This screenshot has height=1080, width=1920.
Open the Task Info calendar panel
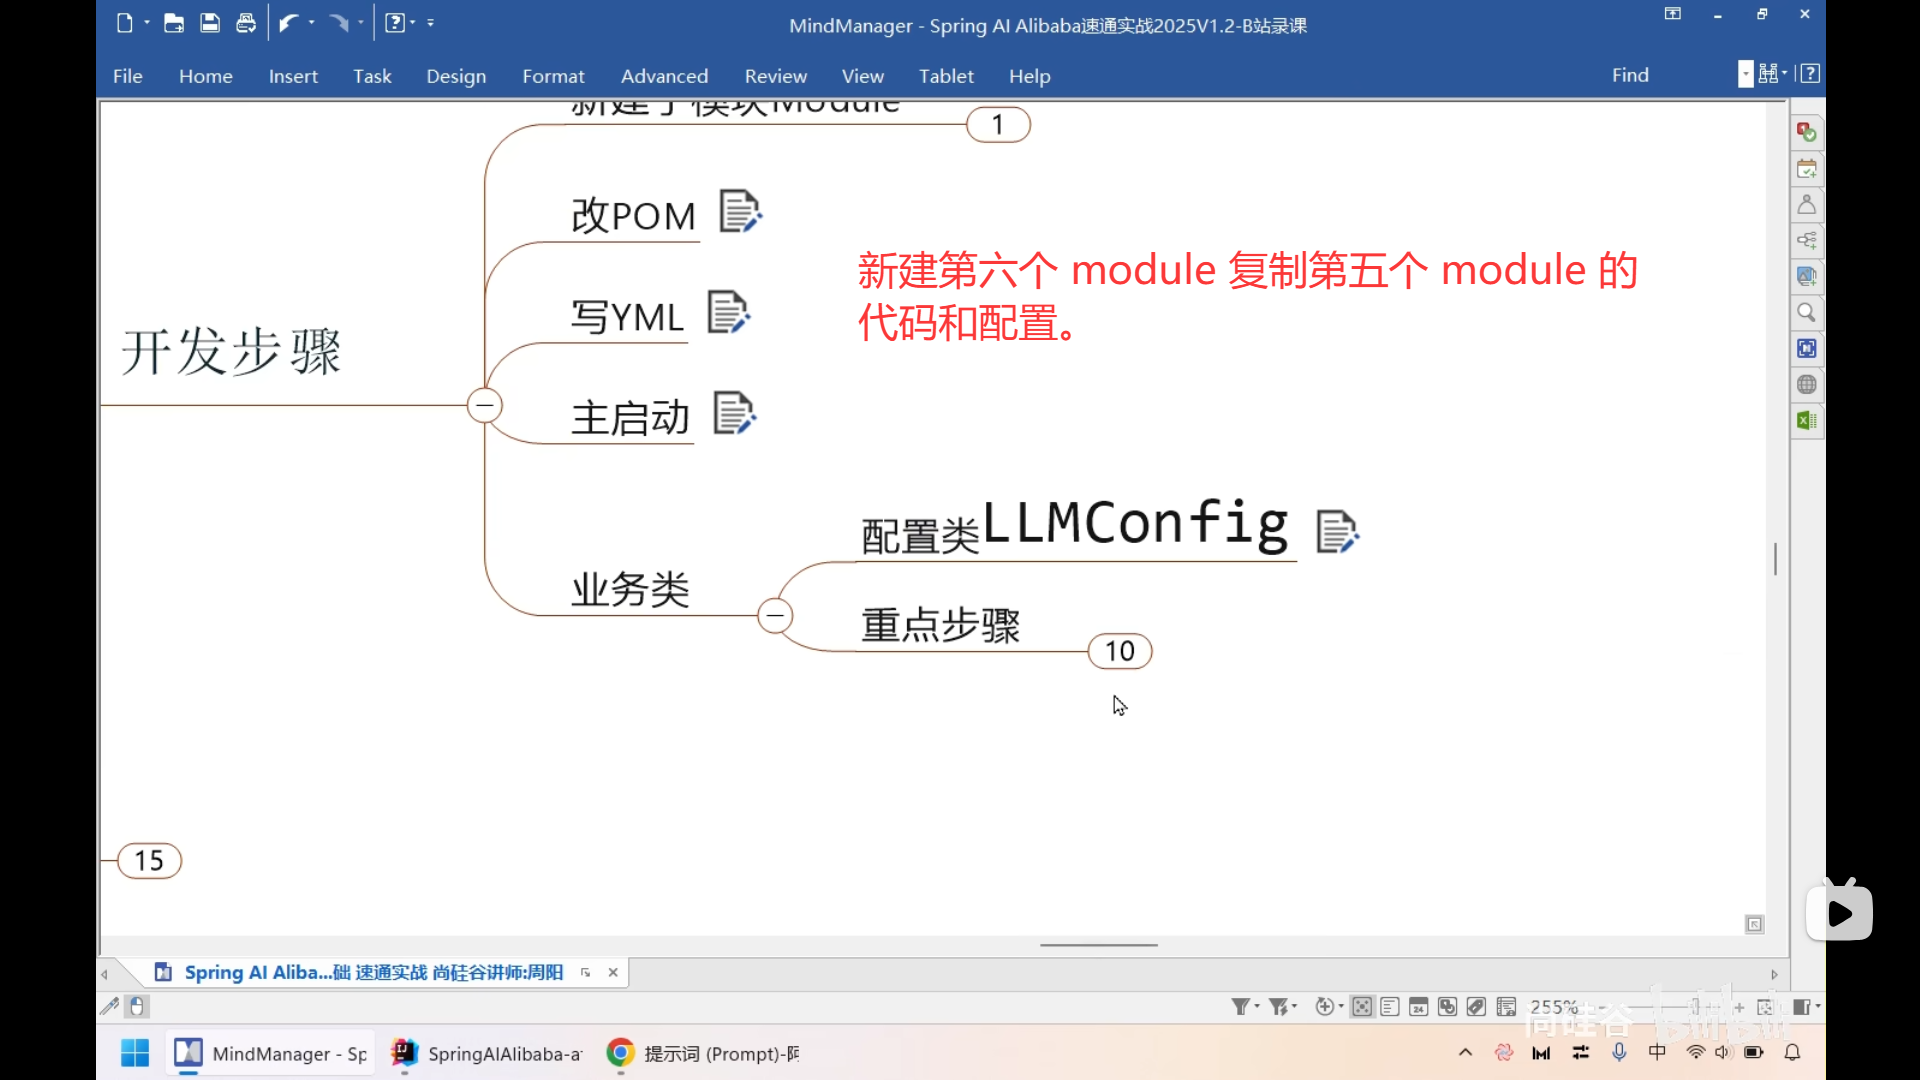[1806, 168]
